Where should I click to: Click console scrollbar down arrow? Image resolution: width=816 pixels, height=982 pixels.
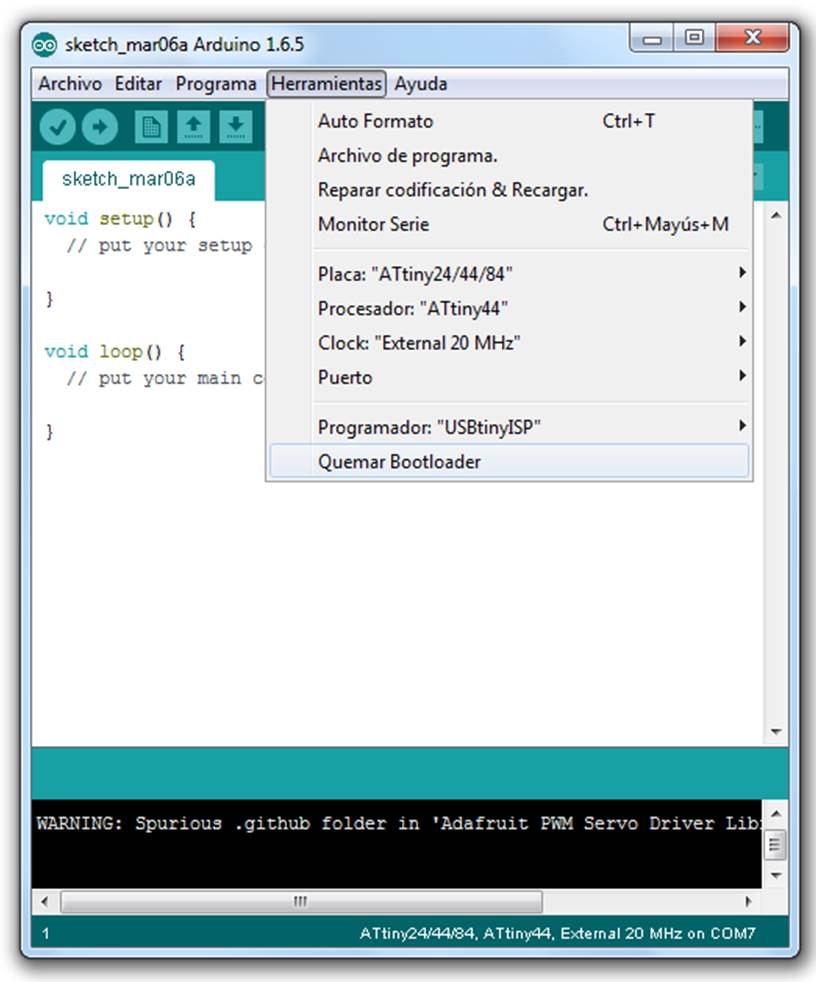(776, 875)
